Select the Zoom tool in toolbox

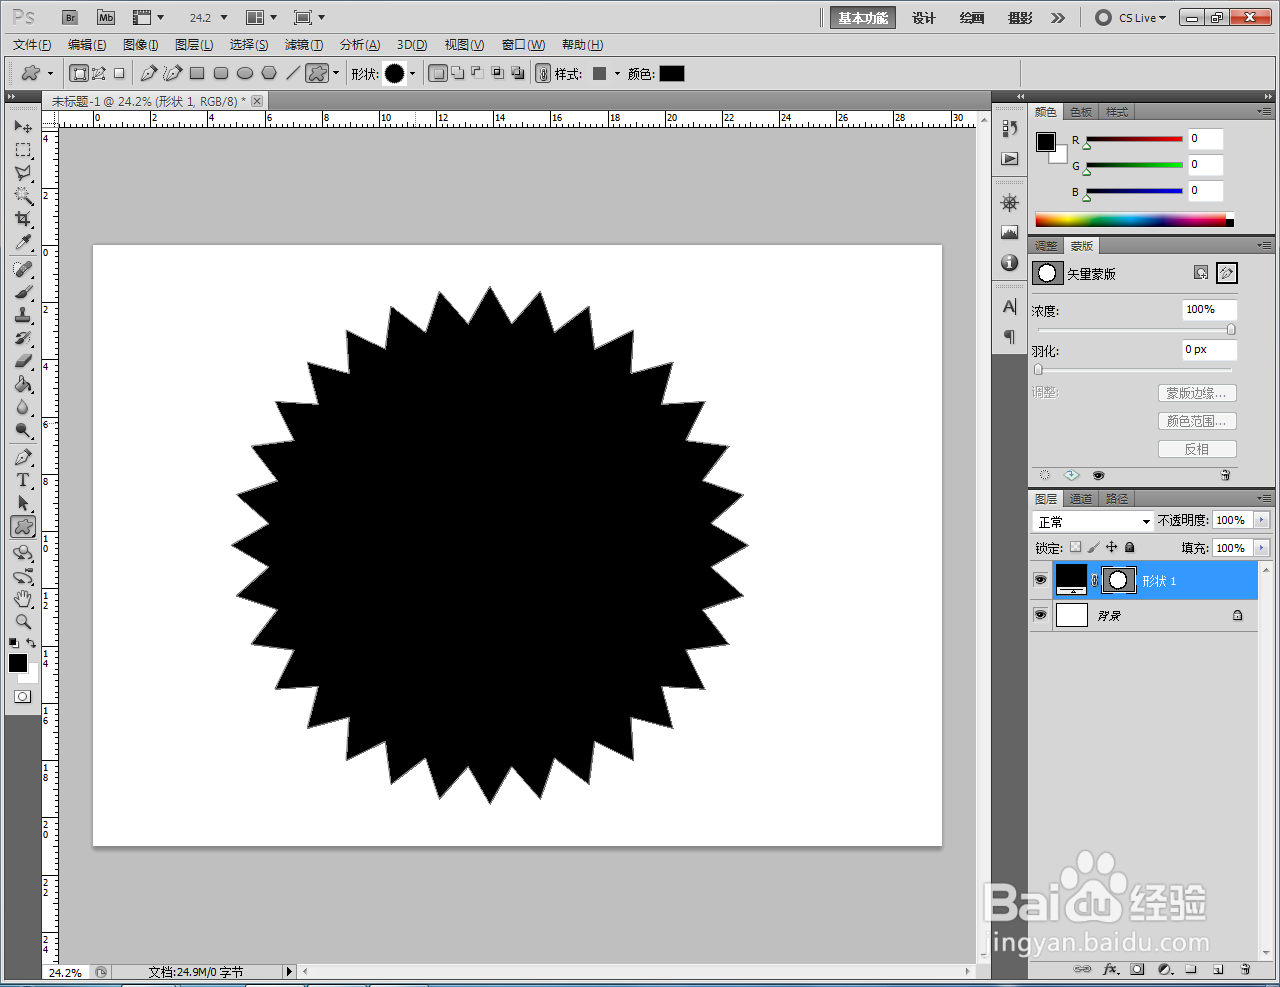tap(23, 621)
